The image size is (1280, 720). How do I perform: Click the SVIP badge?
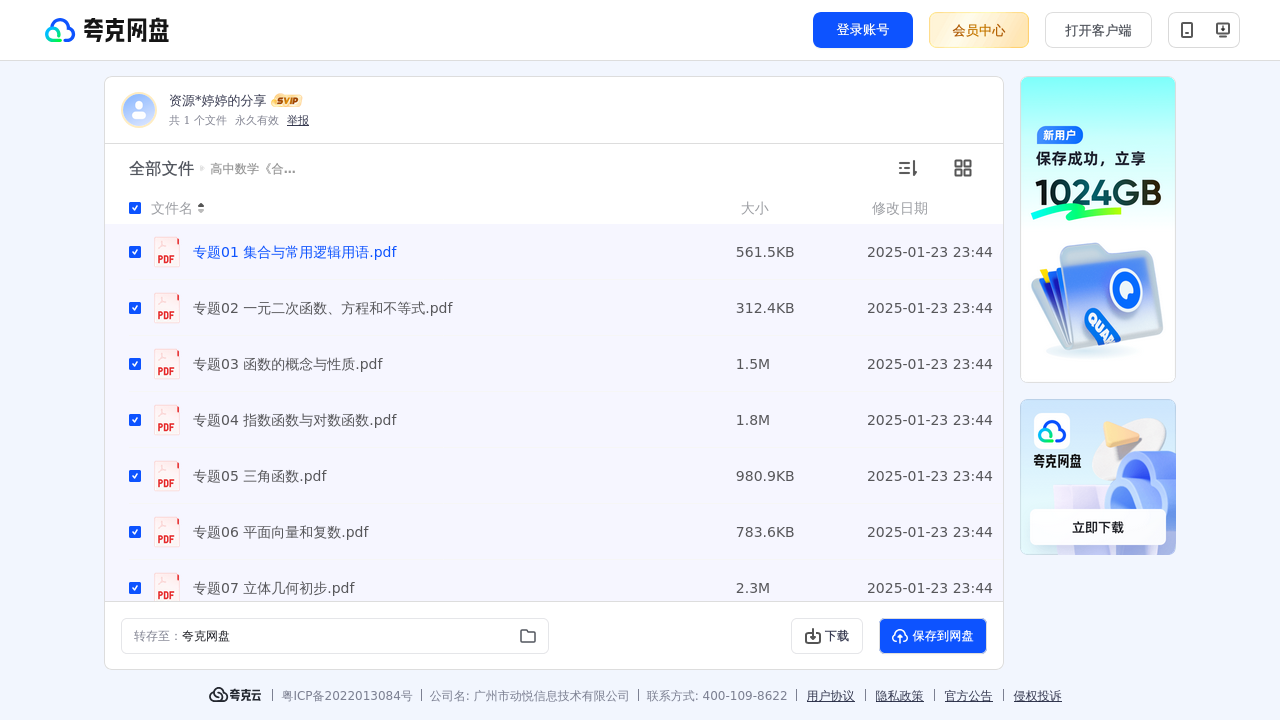287,101
